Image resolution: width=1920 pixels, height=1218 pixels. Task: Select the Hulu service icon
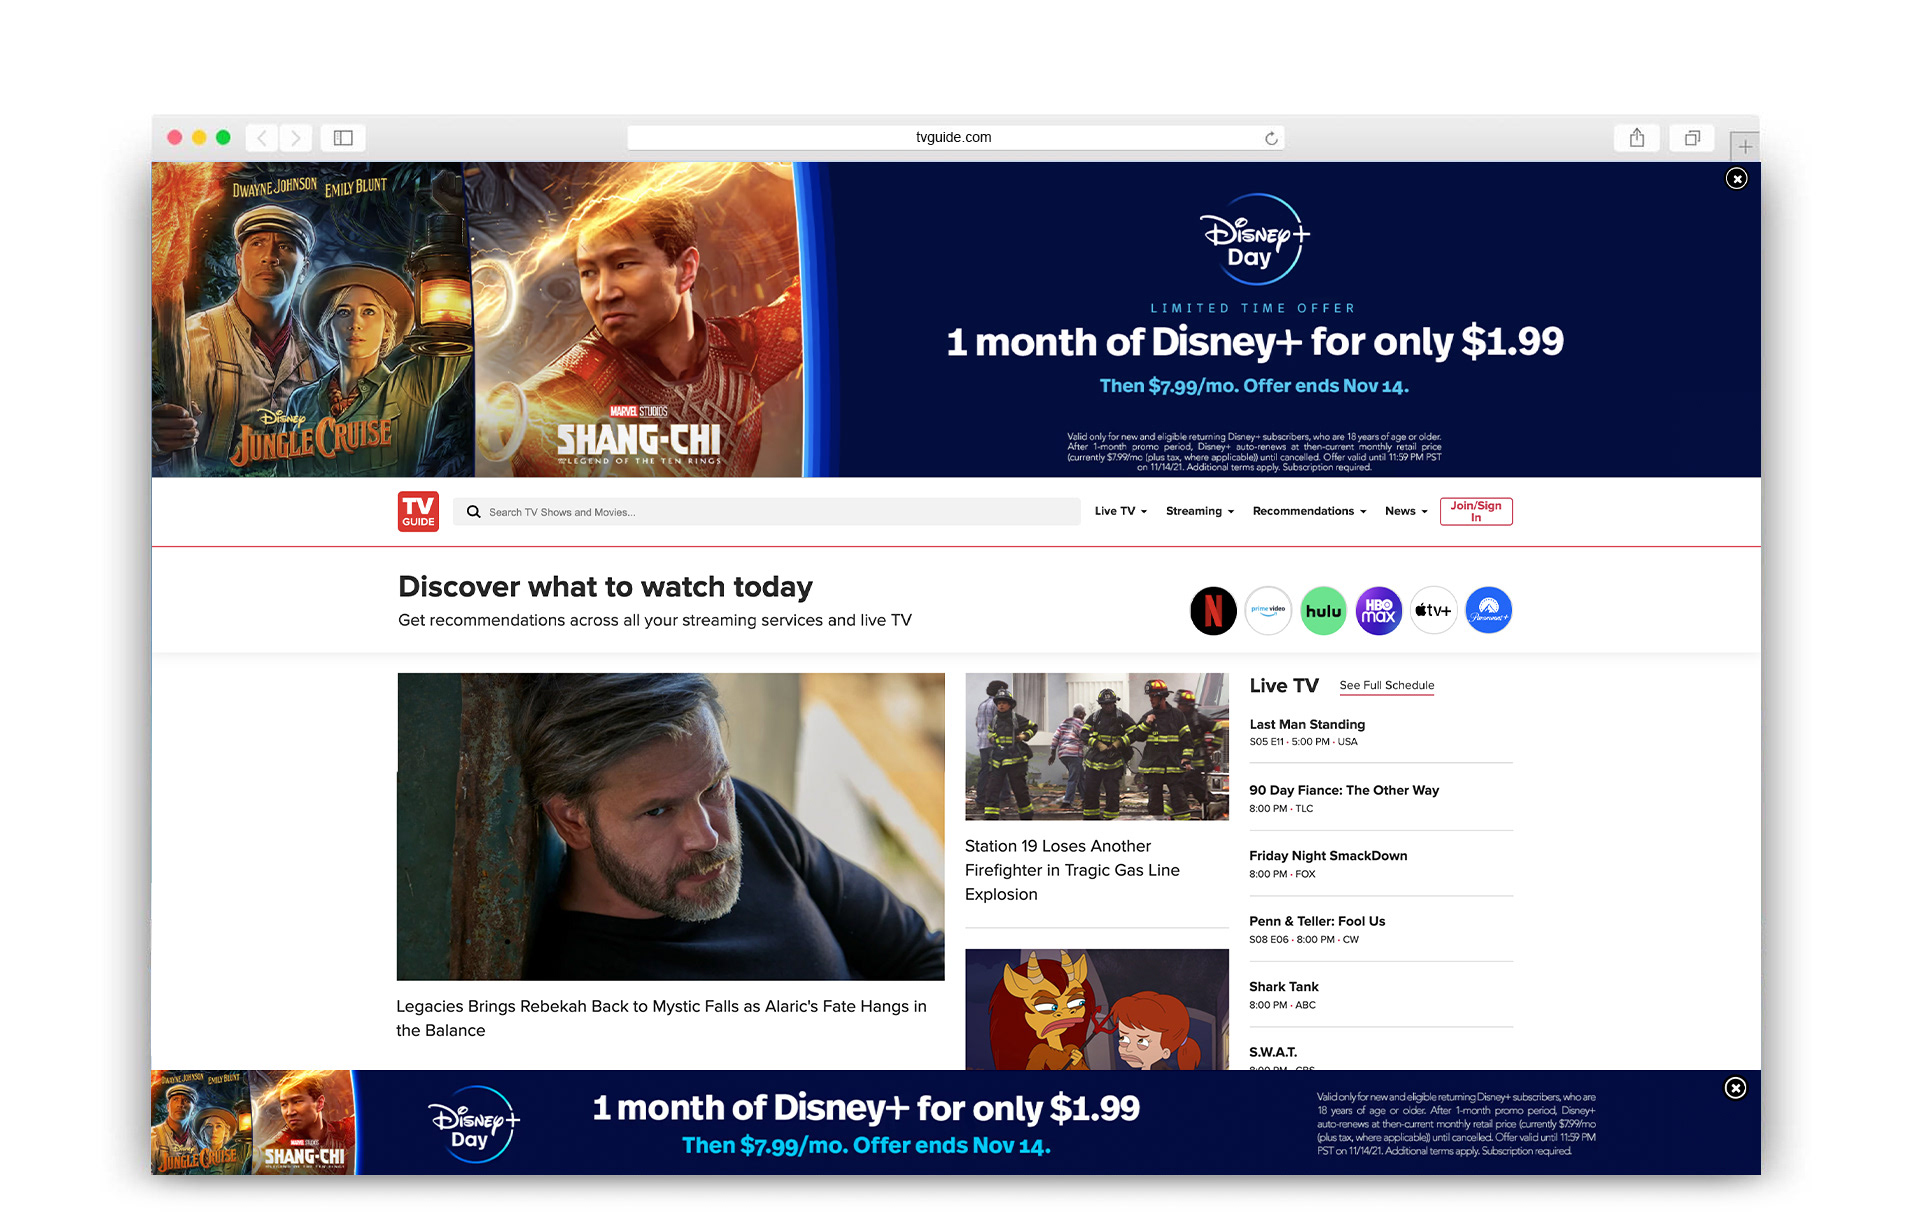coord(1323,610)
